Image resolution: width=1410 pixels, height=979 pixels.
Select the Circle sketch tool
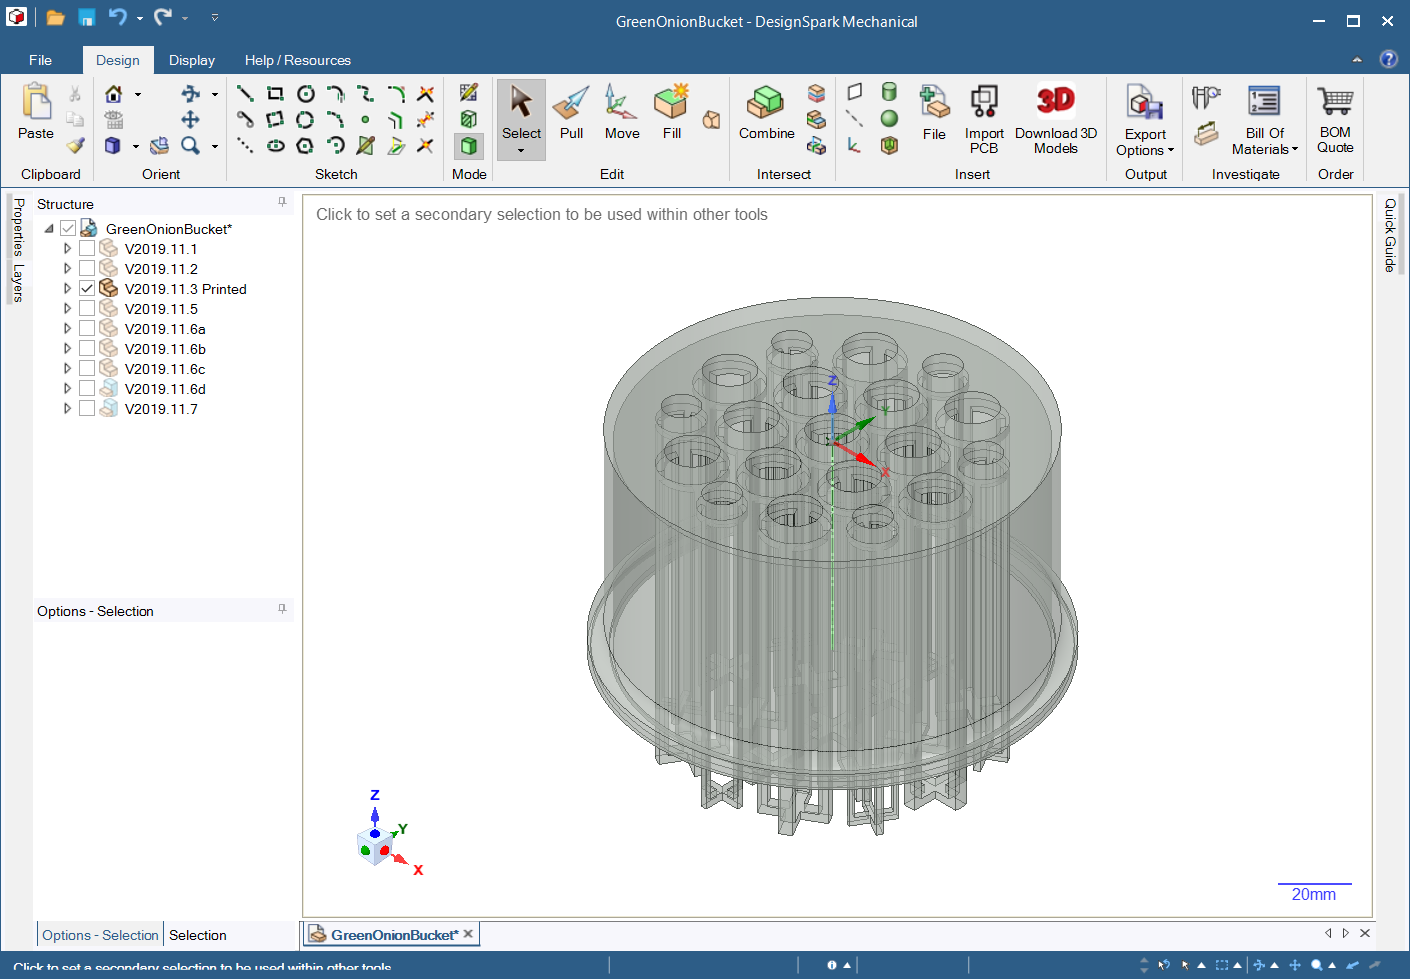pos(306,94)
